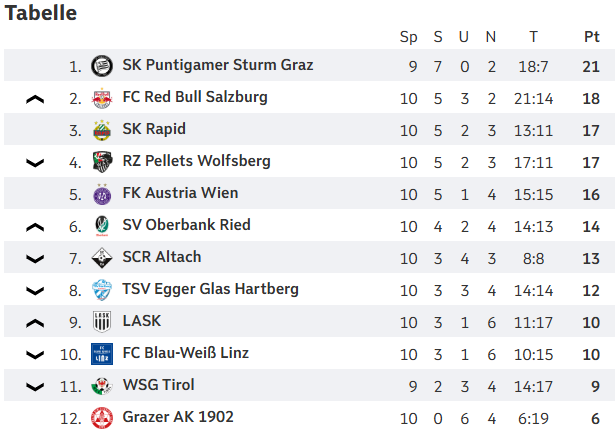
Task: Click the down arrow beside RZ Pellets Wolfsberg
Action: pyautogui.click(x=35, y=163)
